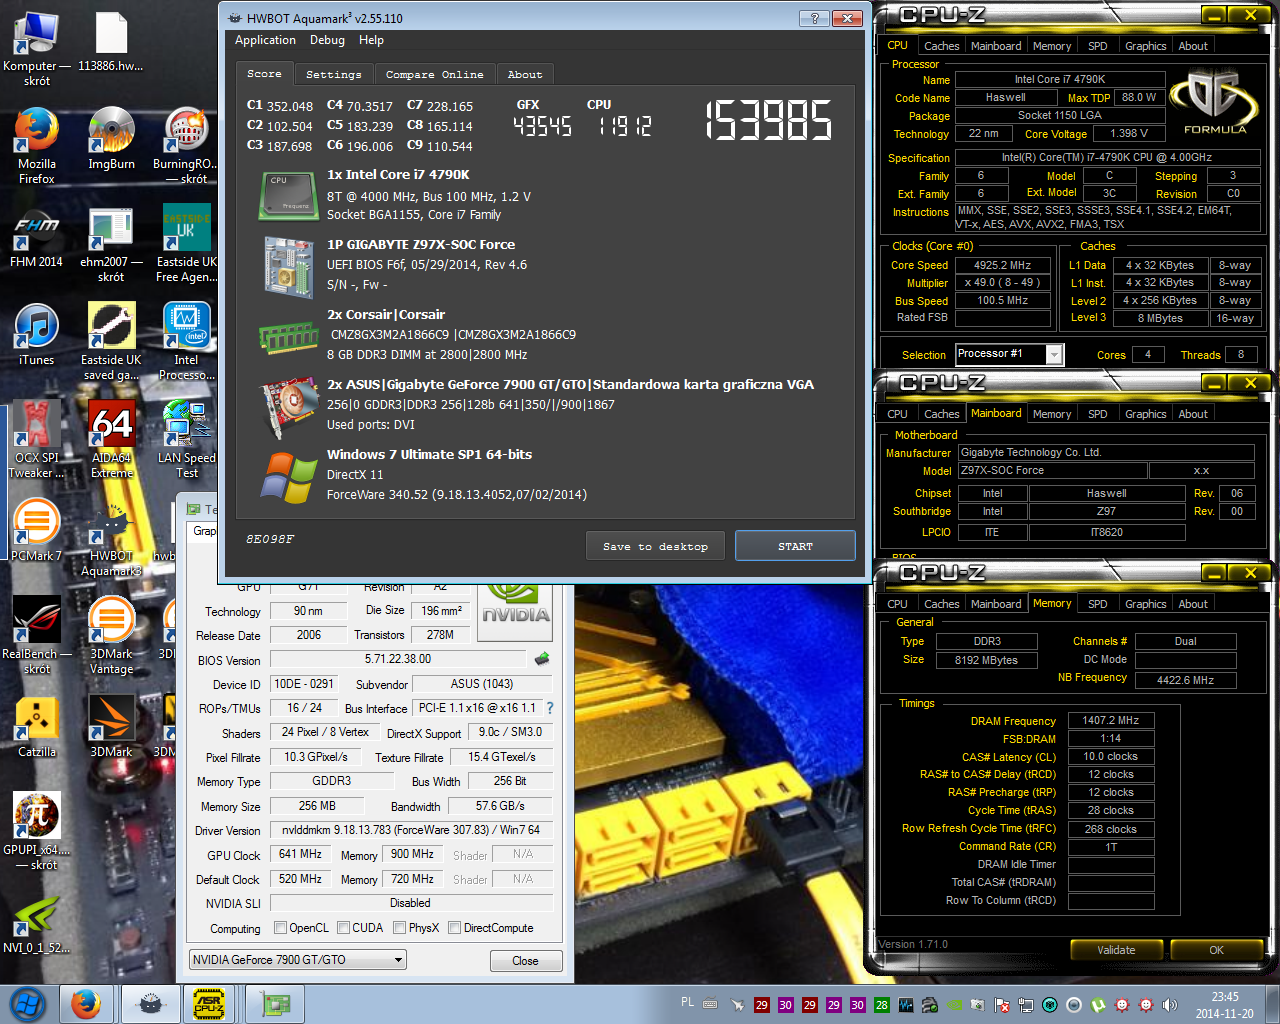Click the GPU Clock 641 MHz value

point(300,855)
